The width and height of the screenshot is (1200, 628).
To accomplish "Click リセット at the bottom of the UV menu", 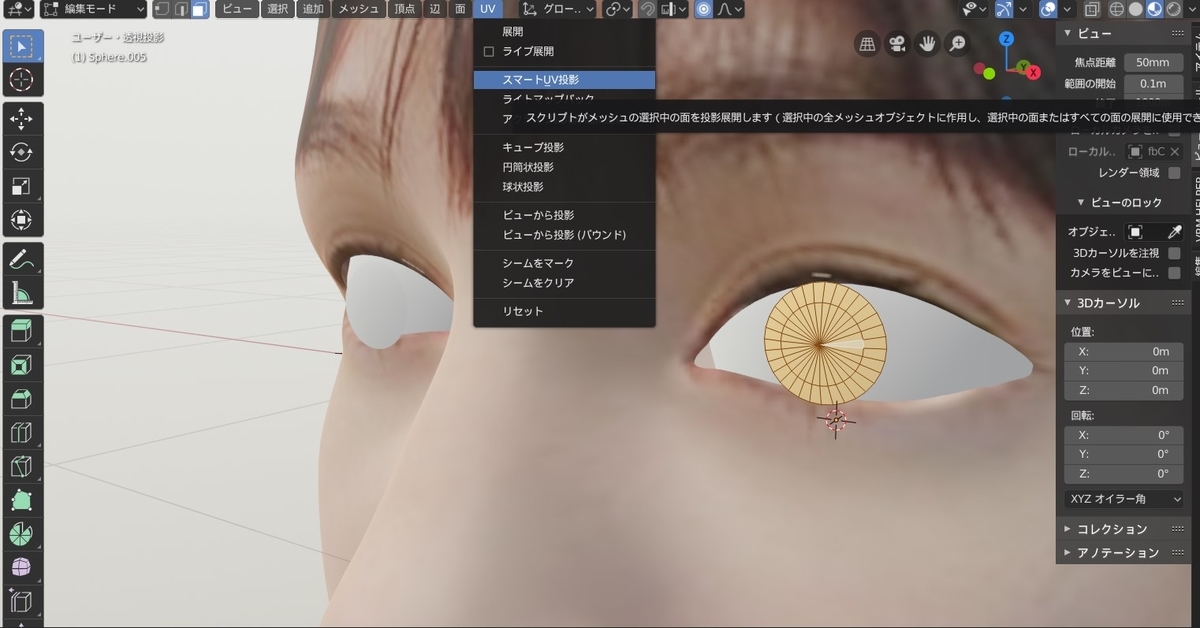I will click(525, 311).
